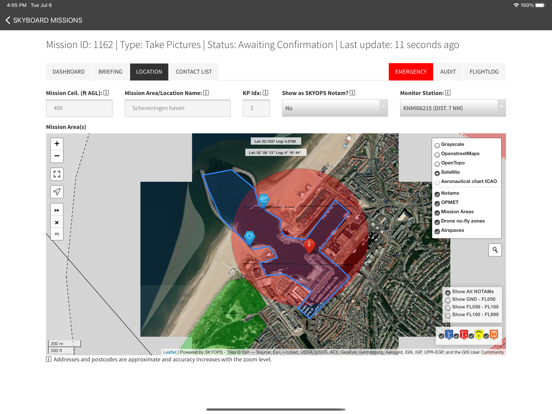This screenshot has height=414, width=552.
Task: Tap the red map marker in the harbor
Action: 309,246
